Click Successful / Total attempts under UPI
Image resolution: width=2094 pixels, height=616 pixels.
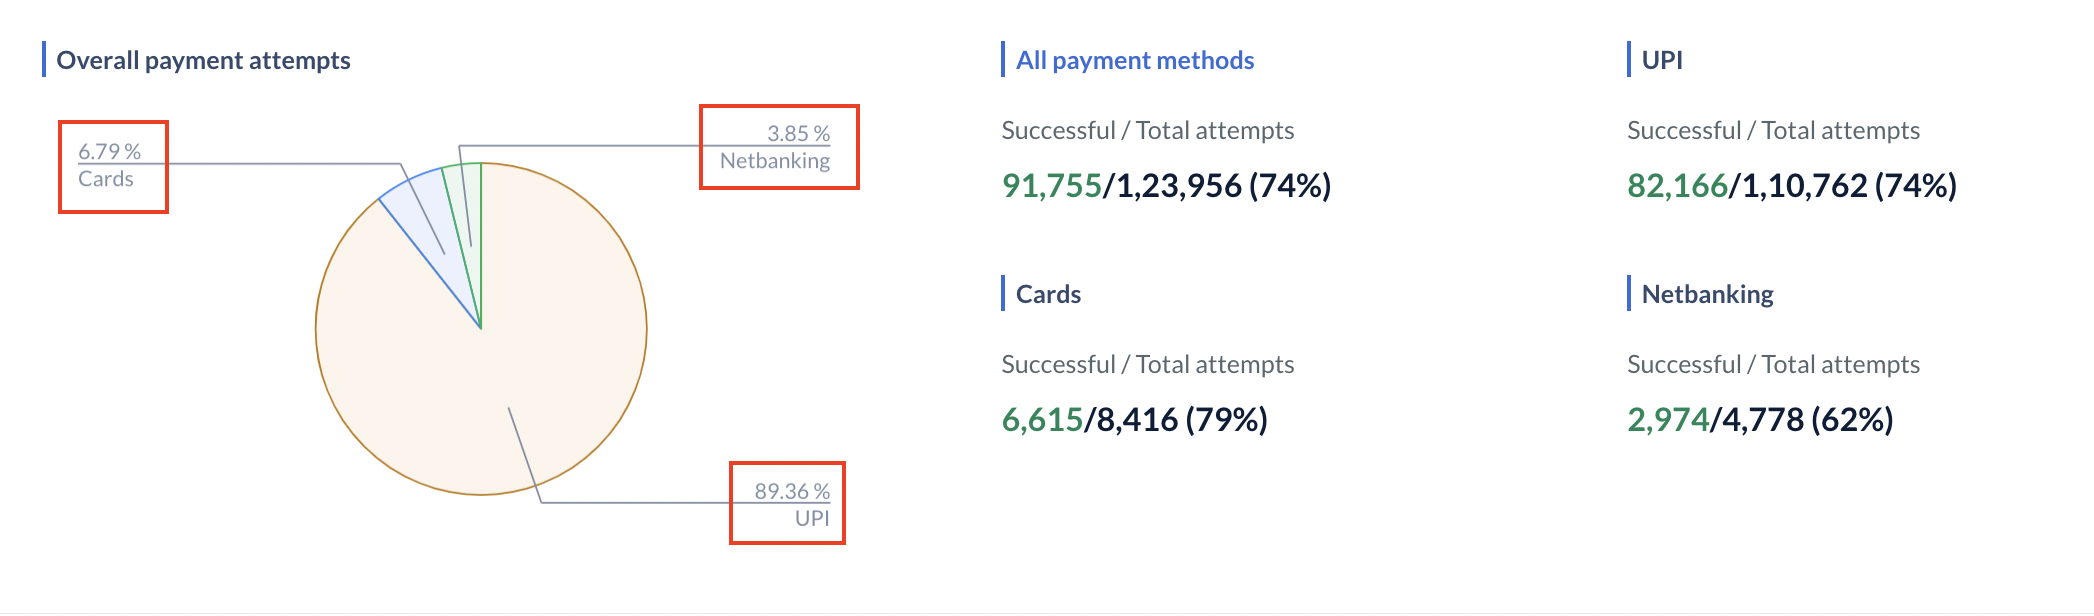tap(1772, 131)
